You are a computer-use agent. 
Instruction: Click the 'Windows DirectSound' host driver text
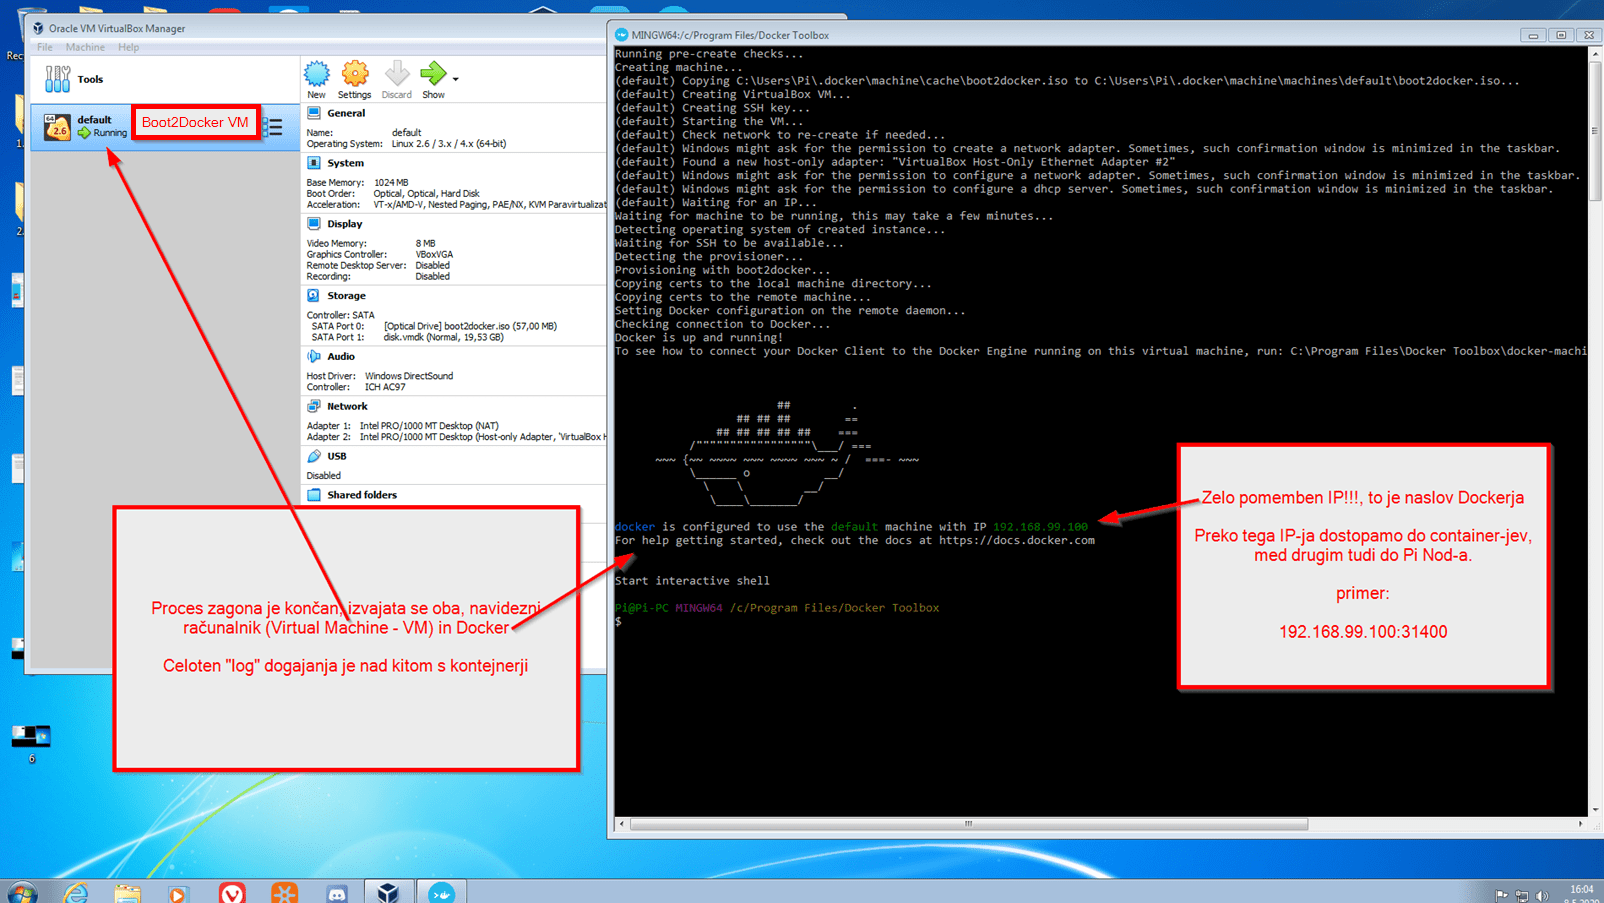coord(409,376)
